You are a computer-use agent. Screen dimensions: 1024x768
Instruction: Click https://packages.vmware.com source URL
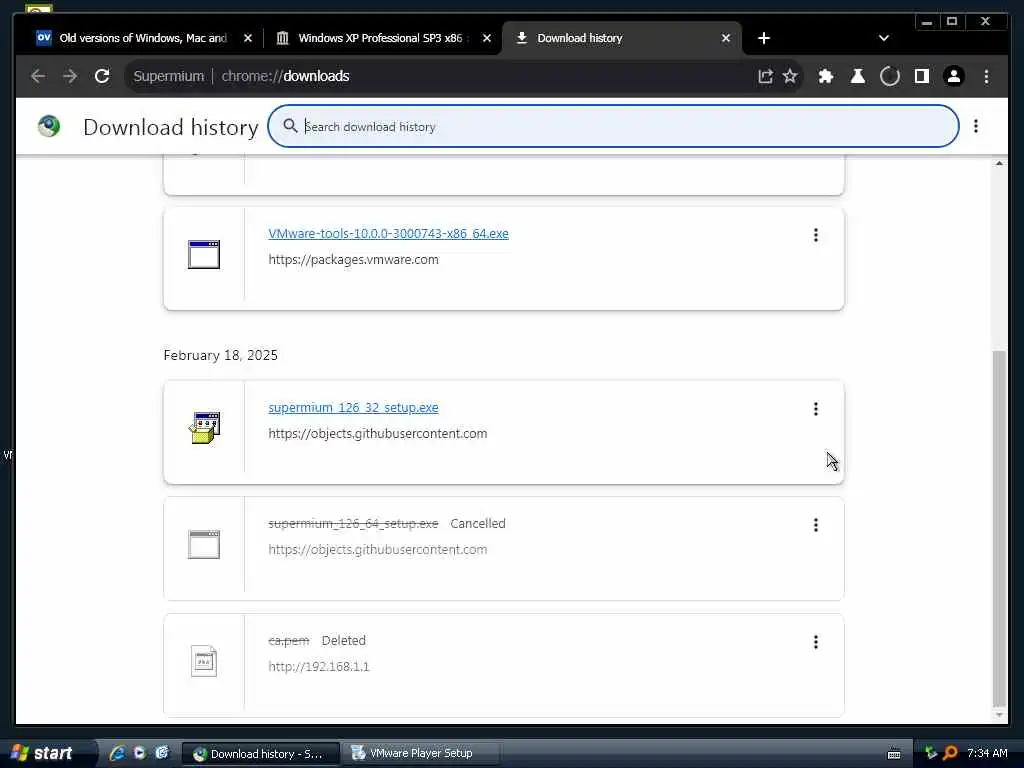pos(353,259)
